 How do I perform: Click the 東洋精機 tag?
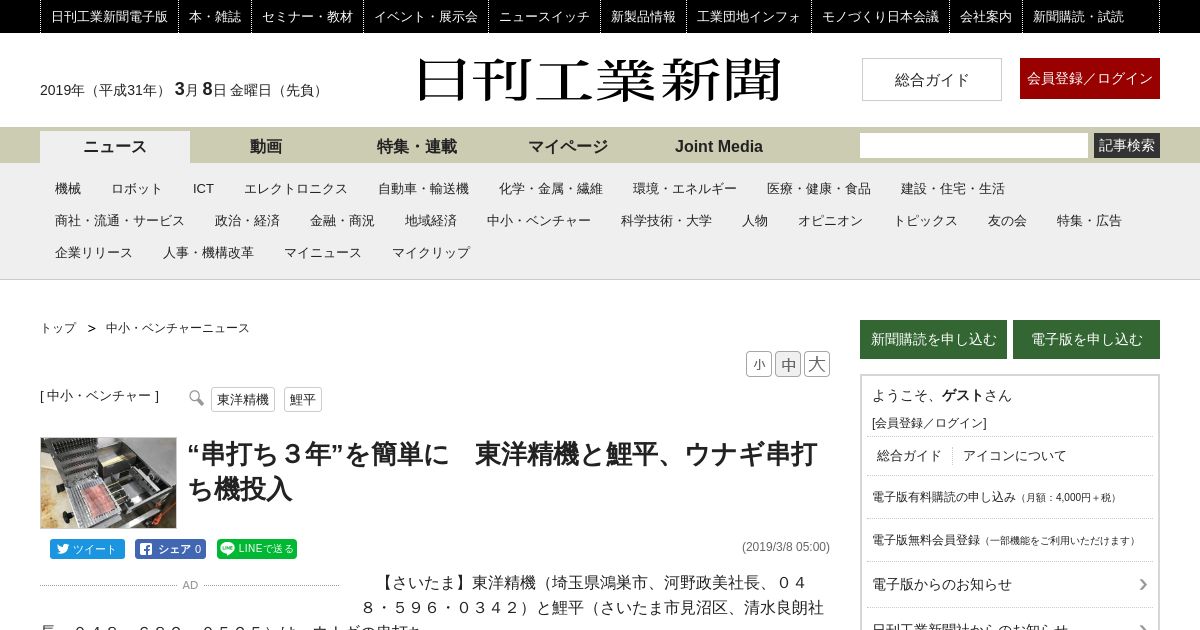click(243, 400)
